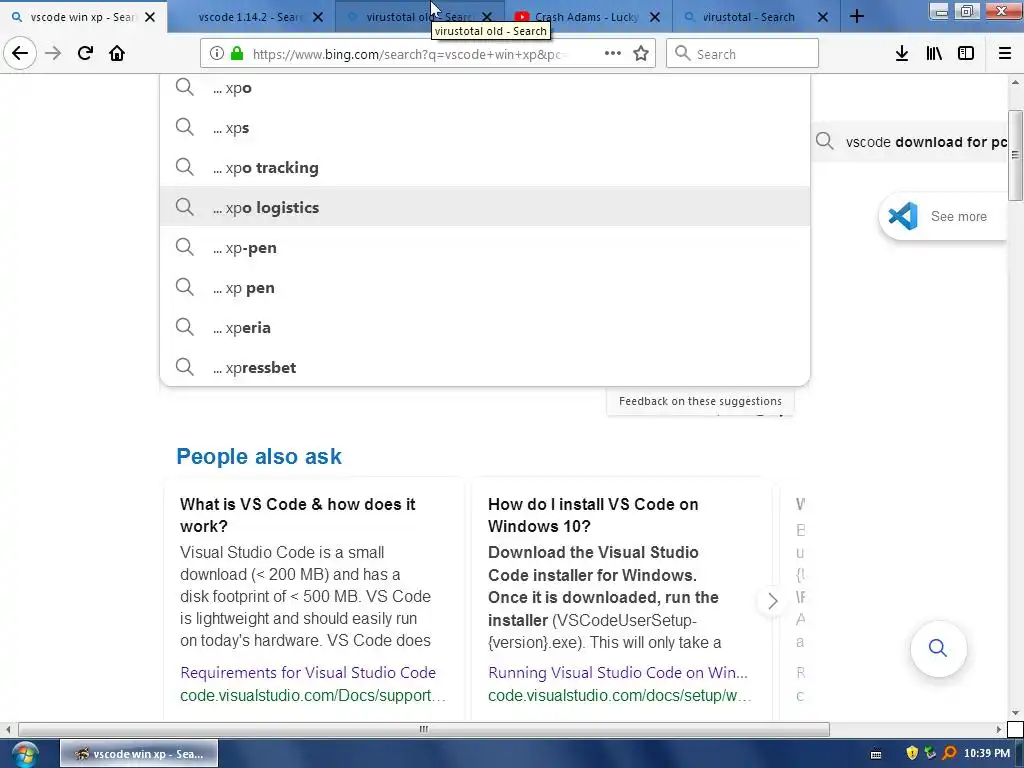The height and width of the screenshot is (768, 1024).
Task: Select the 'xp-pen' suggestion
Action: (x=485, y=248)
